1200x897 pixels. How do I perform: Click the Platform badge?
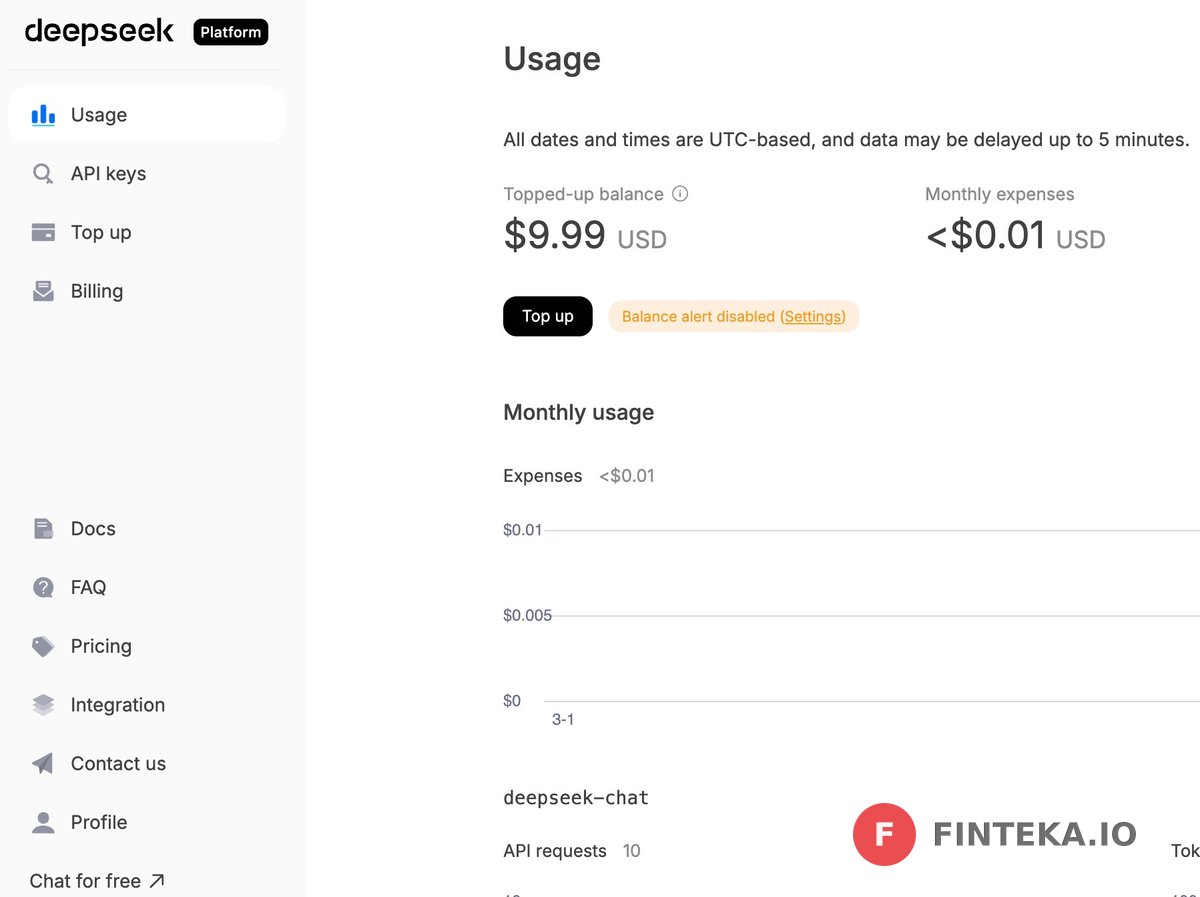pyautogui.click(x=231, y=32)
